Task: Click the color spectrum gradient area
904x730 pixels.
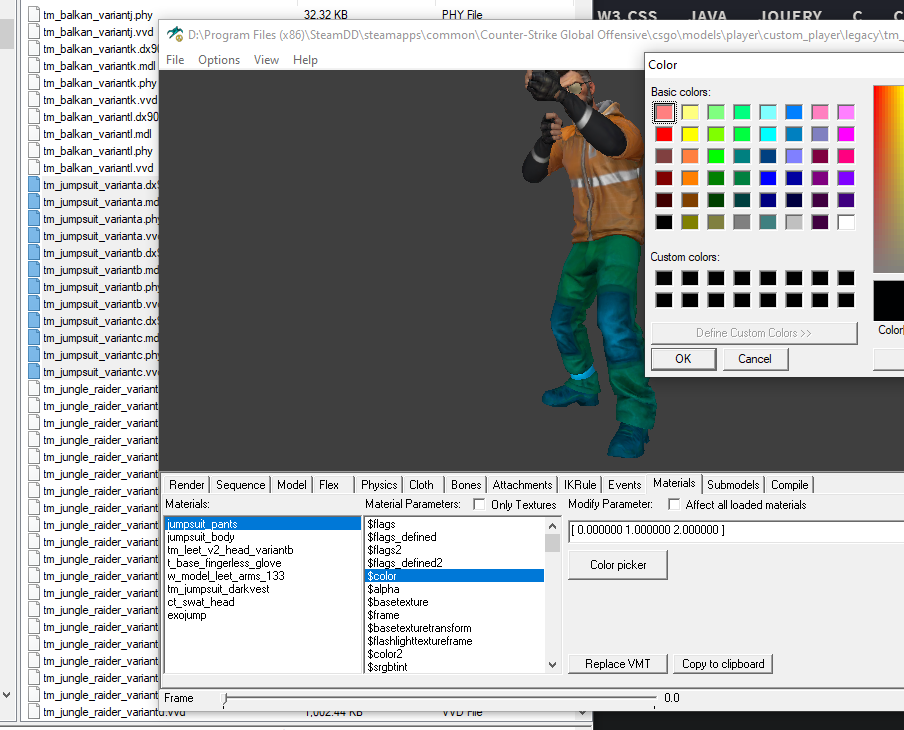Action: pos(888,179)
